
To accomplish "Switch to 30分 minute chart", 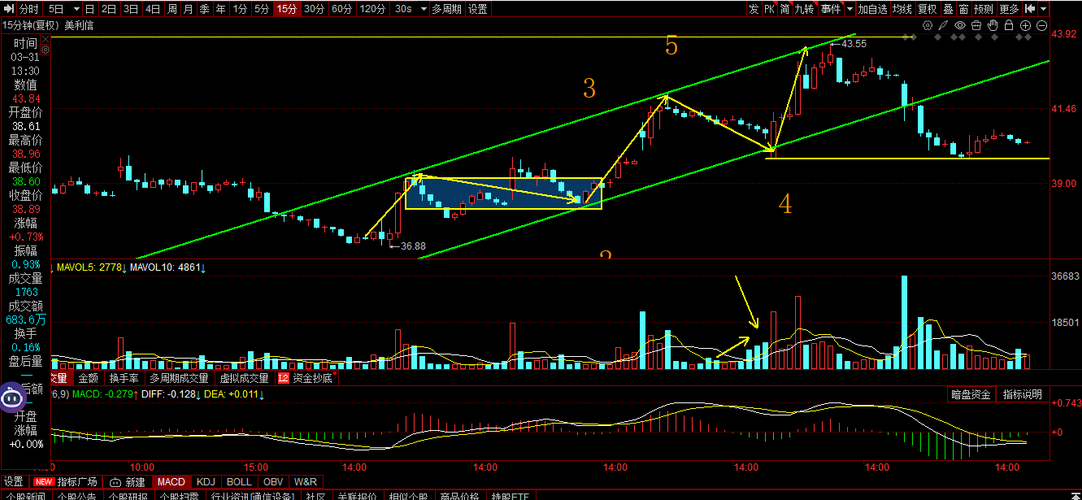I will (x=314, y=9).
